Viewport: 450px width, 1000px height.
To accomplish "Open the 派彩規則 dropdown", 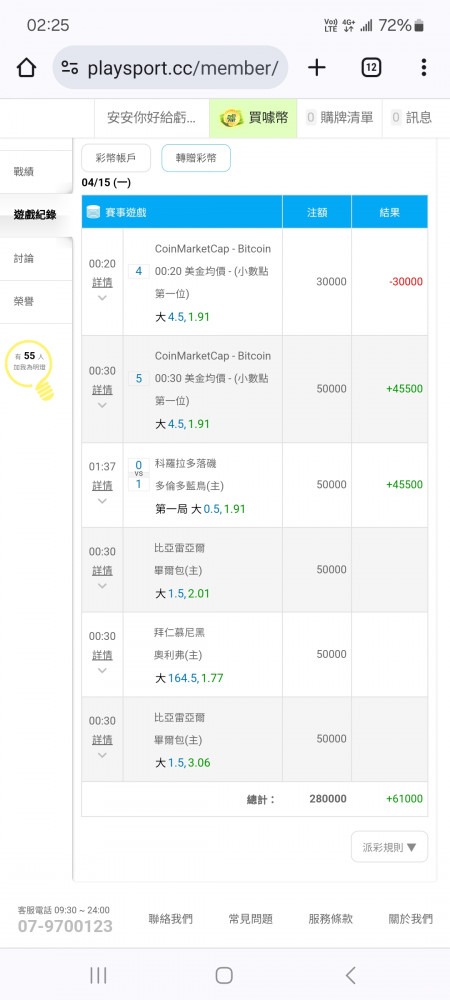I will 389,847.
